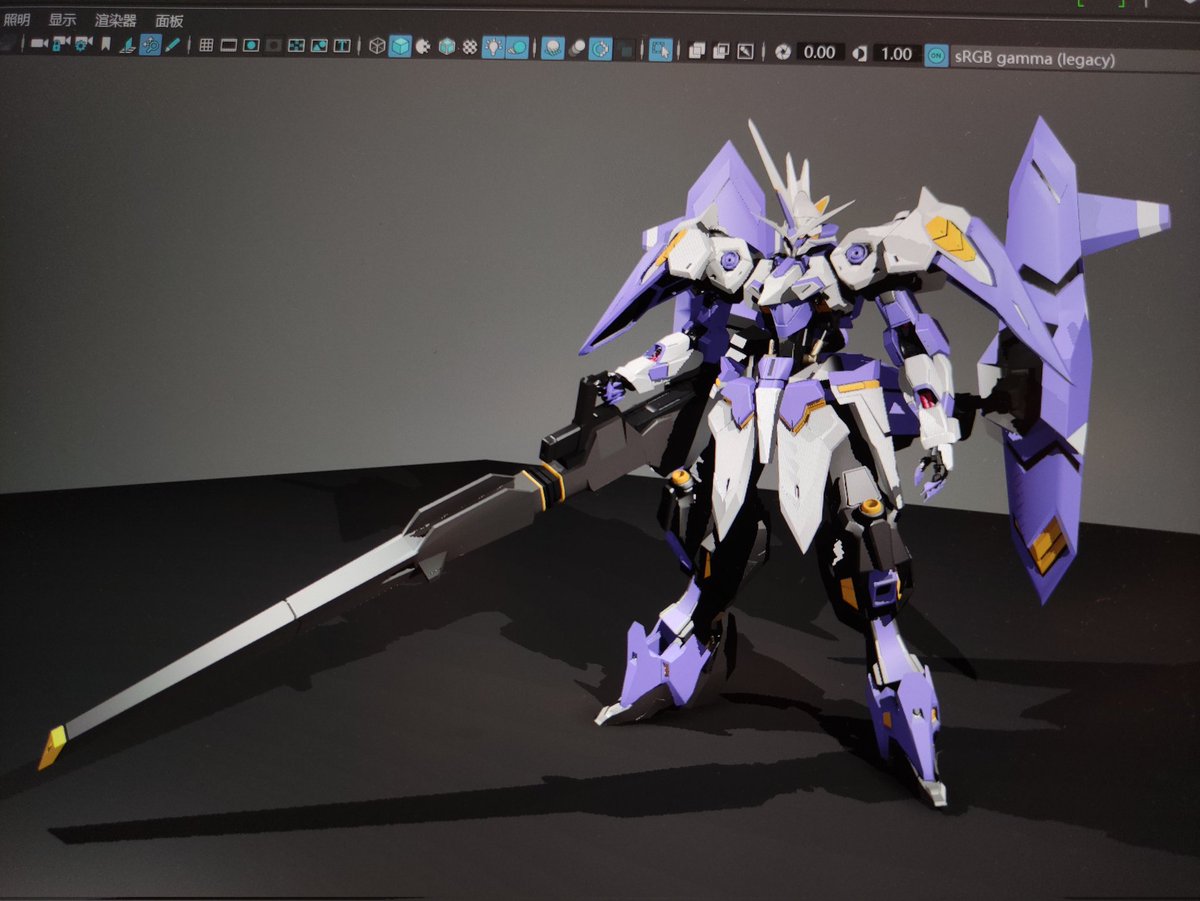Open the 照明 (Lighting) menu
The height and width of the screenshot is (901, 1200).
click(x=17, y=20)
